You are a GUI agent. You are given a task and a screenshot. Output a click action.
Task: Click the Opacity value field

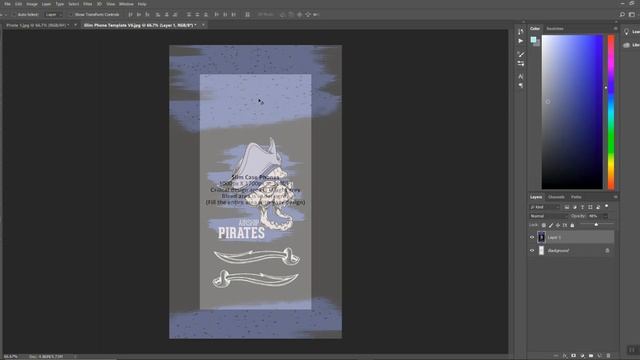click(595, 216)
